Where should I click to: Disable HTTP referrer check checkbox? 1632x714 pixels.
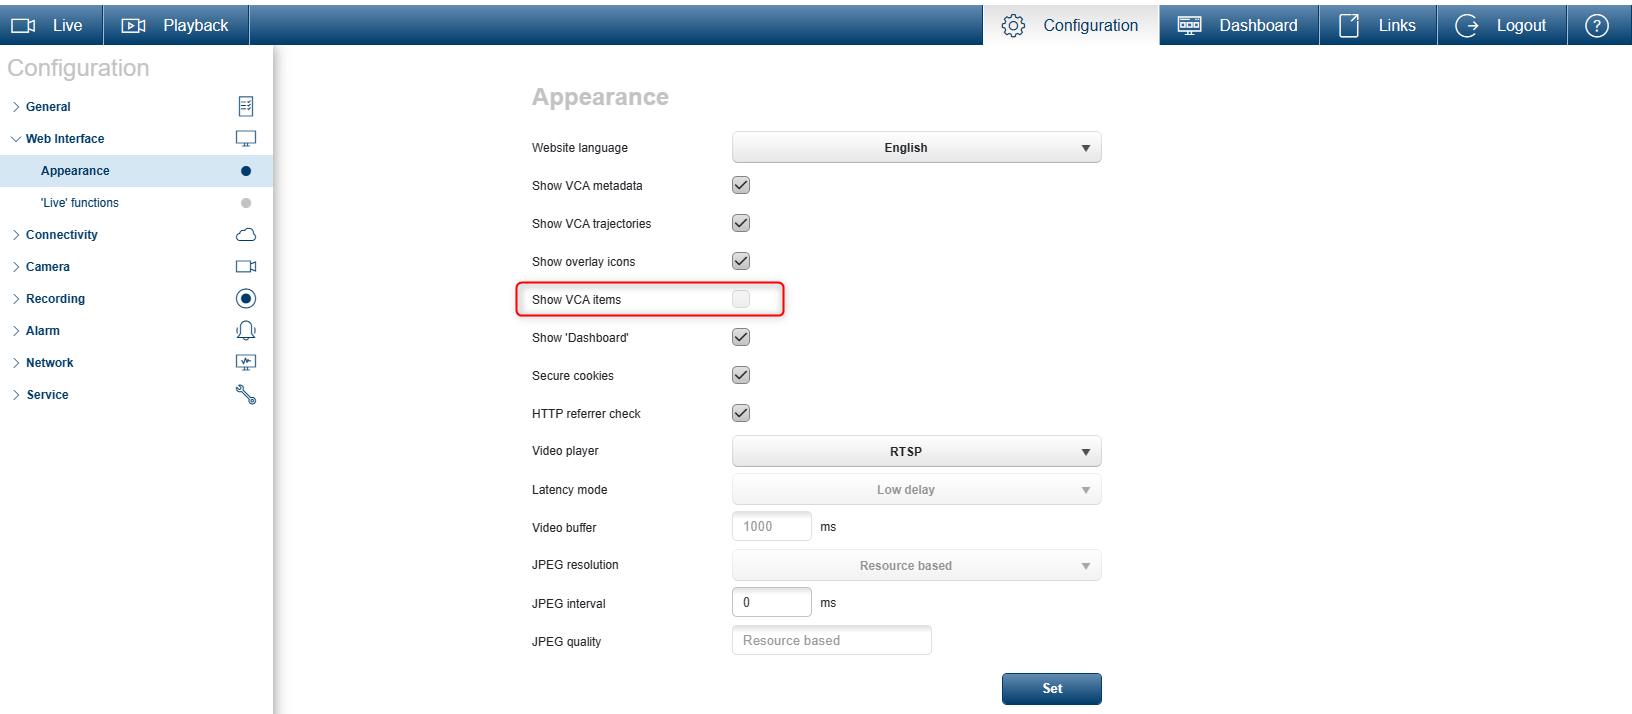click(x=741, y=413)
